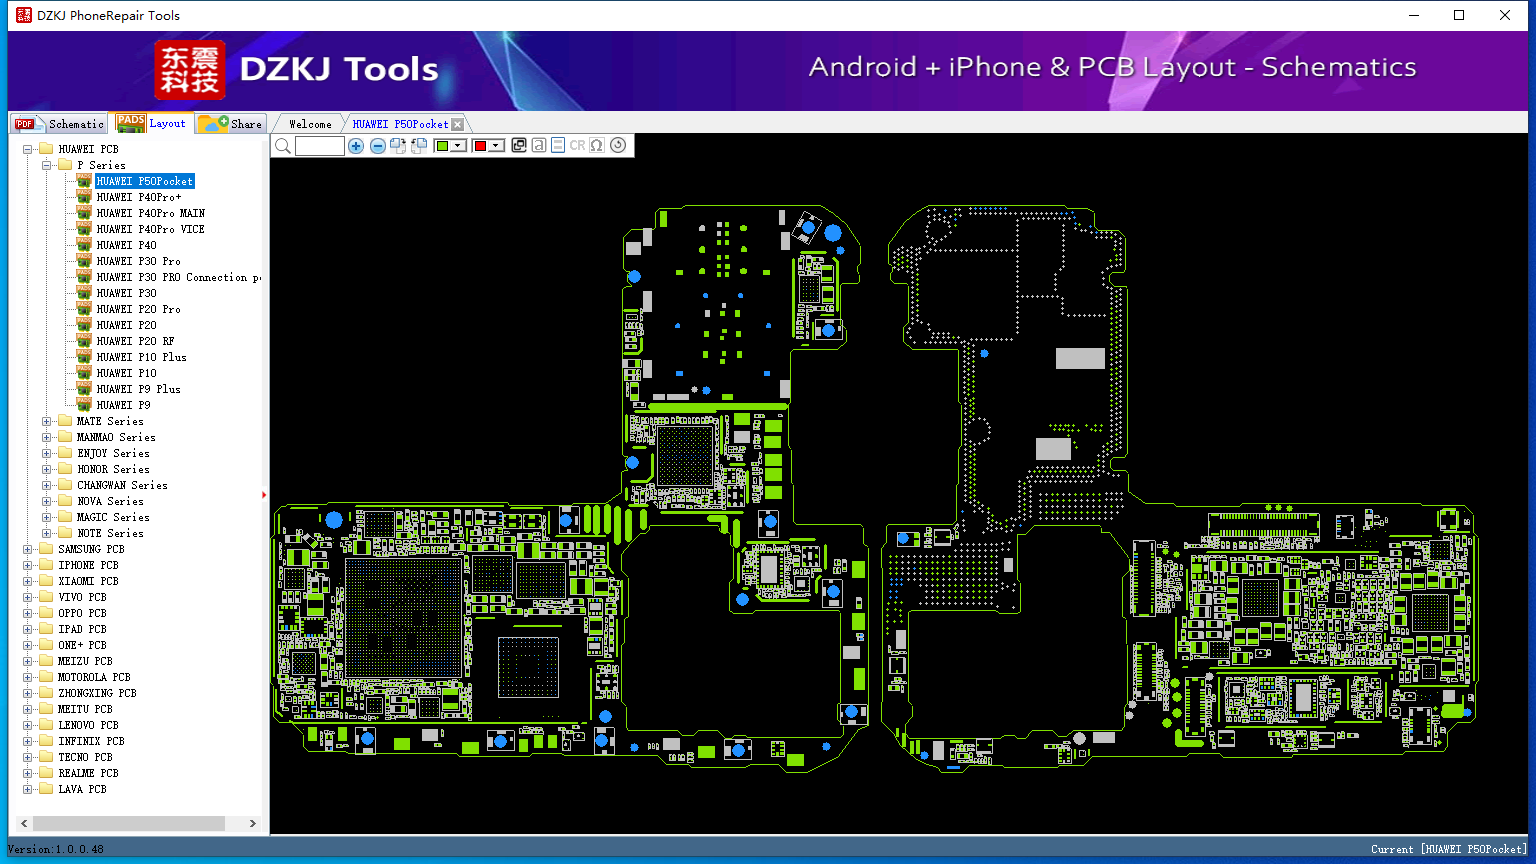Image resolution: width=1536 pixels, height=864 pixels.
Task: Click the folder icon for MATE Series
Action: coord(65,421)
